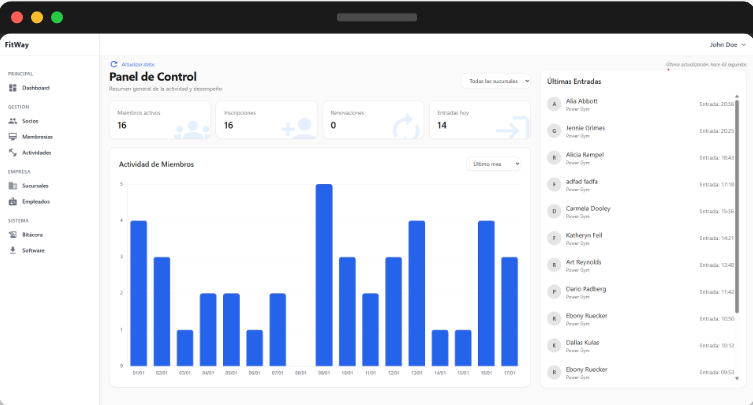
Task: Click the G avatar next to Jennie Grimes
Action: [554, 131]
